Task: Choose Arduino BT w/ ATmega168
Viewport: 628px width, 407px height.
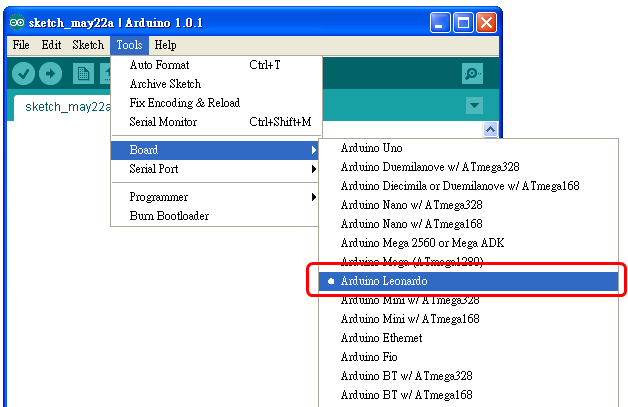Action: [469, 395]
